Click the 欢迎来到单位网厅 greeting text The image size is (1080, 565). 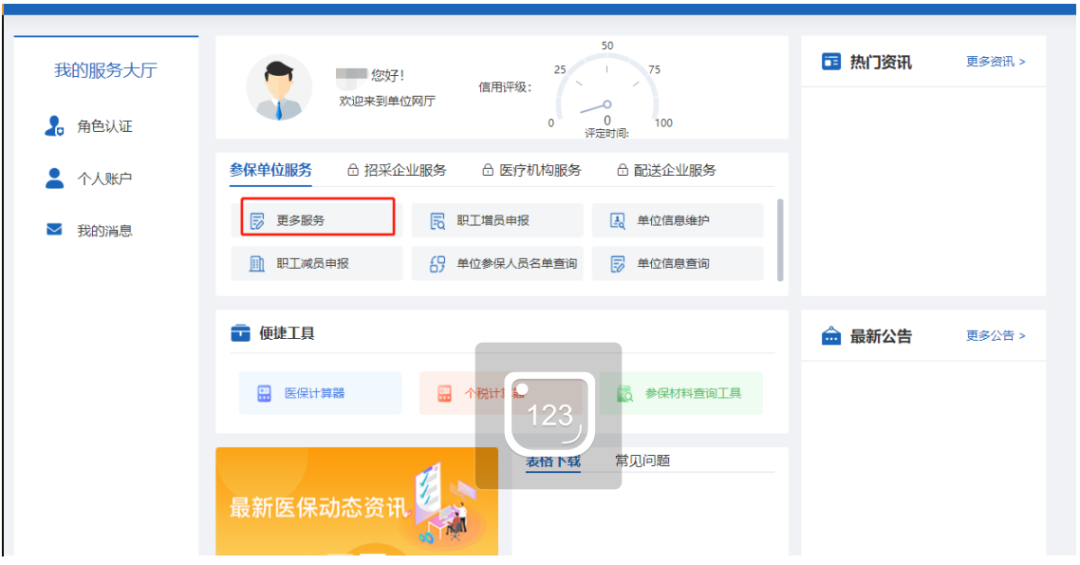point(387,101)
